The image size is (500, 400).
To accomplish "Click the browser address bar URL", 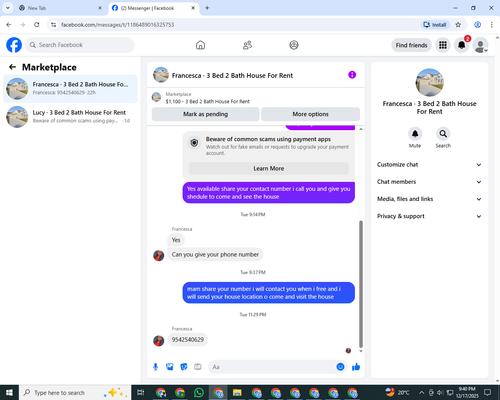I will (117, 25).
